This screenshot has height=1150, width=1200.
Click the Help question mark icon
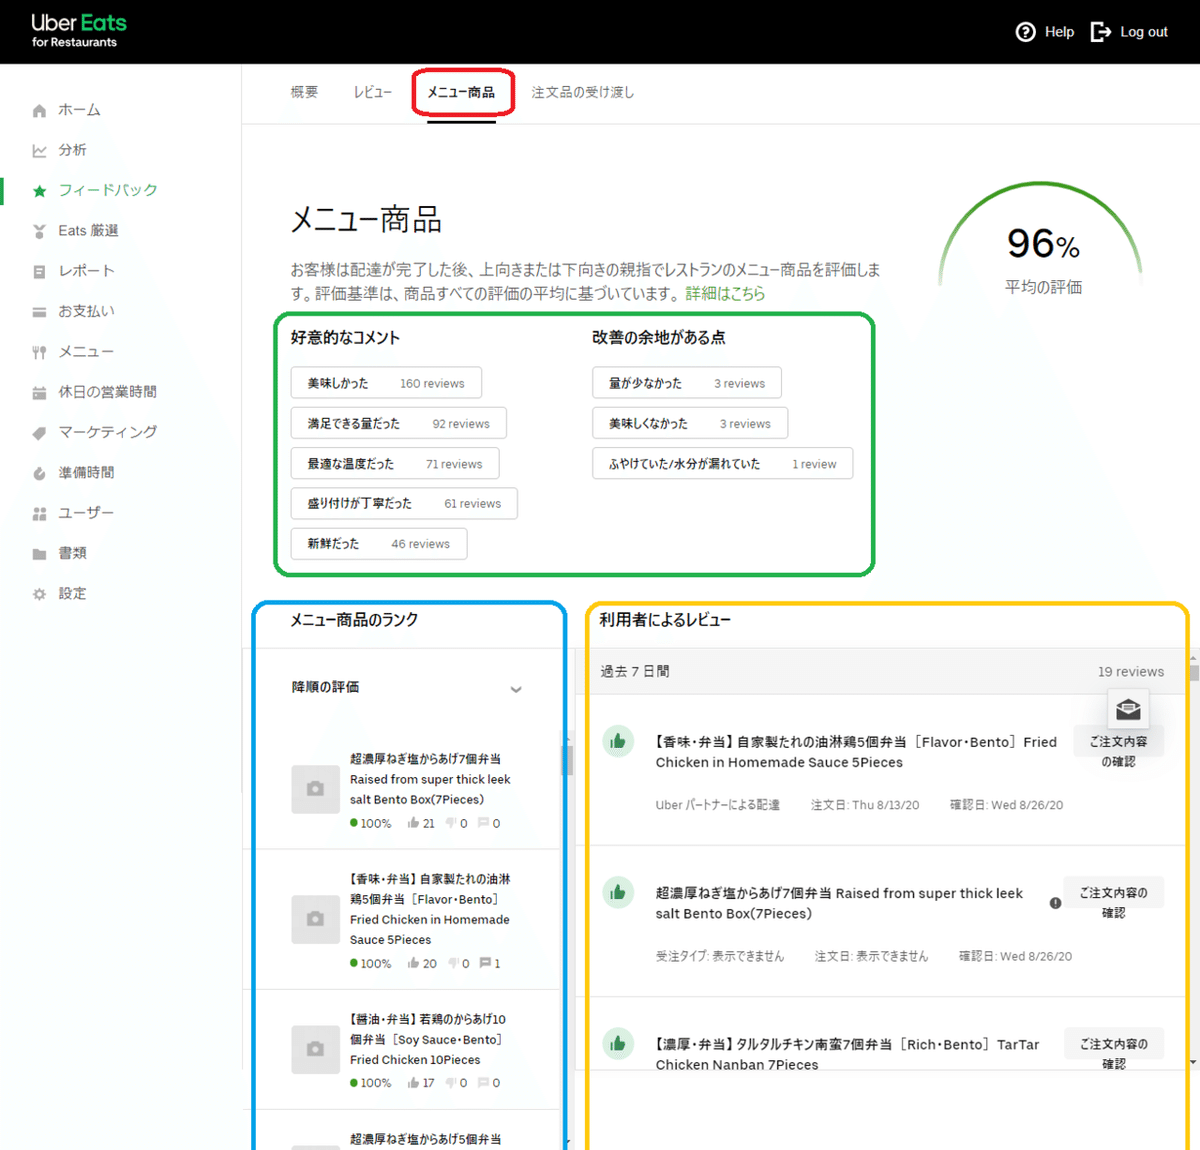coord(1025,32)
